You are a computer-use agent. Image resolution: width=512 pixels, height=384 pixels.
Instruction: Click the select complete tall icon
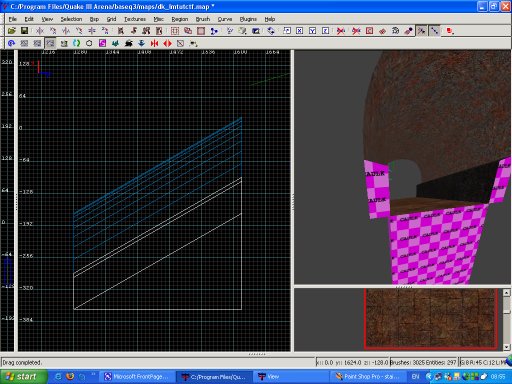pyautogui.click(x=121, y=31)
